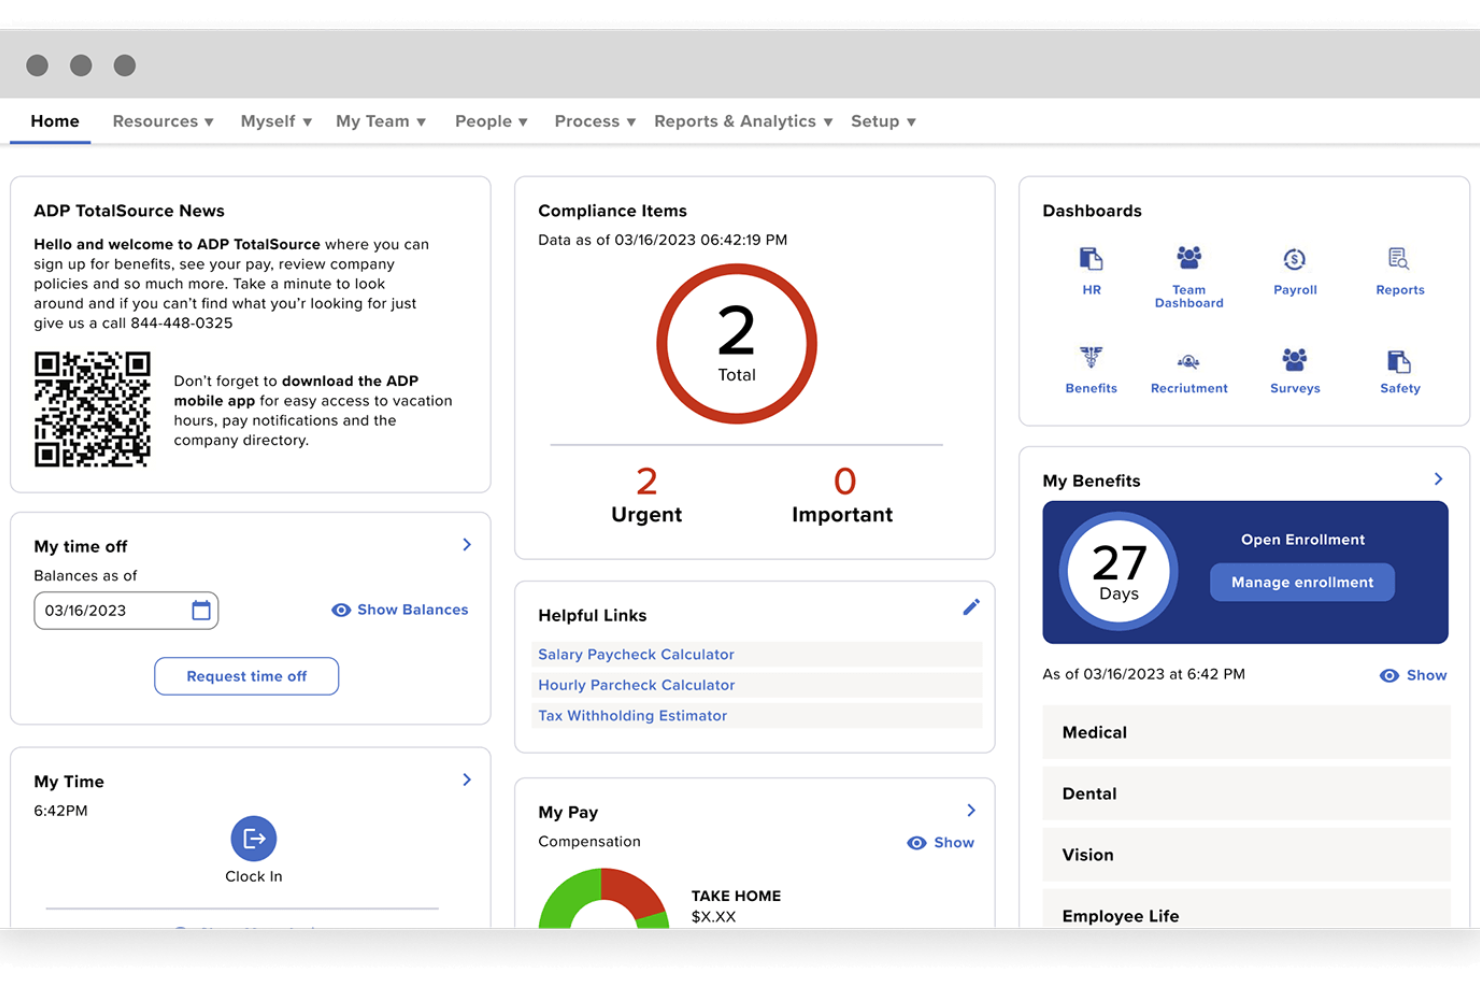Viewport: 1480px width, 987px height.
Task: Expand the My Benefits card chevron
Action: click(x=1438, y=480)
